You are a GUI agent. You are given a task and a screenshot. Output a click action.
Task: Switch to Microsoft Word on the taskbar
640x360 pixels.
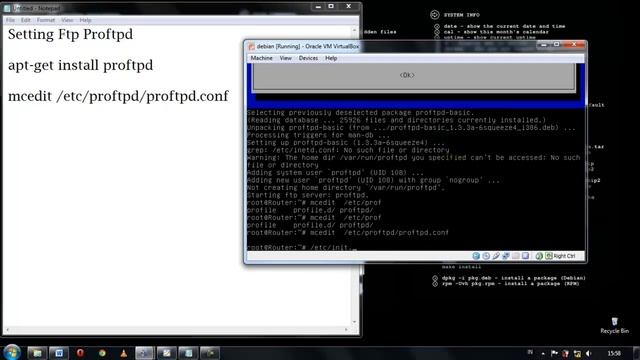pyautogui.click(x=59, y=353)
